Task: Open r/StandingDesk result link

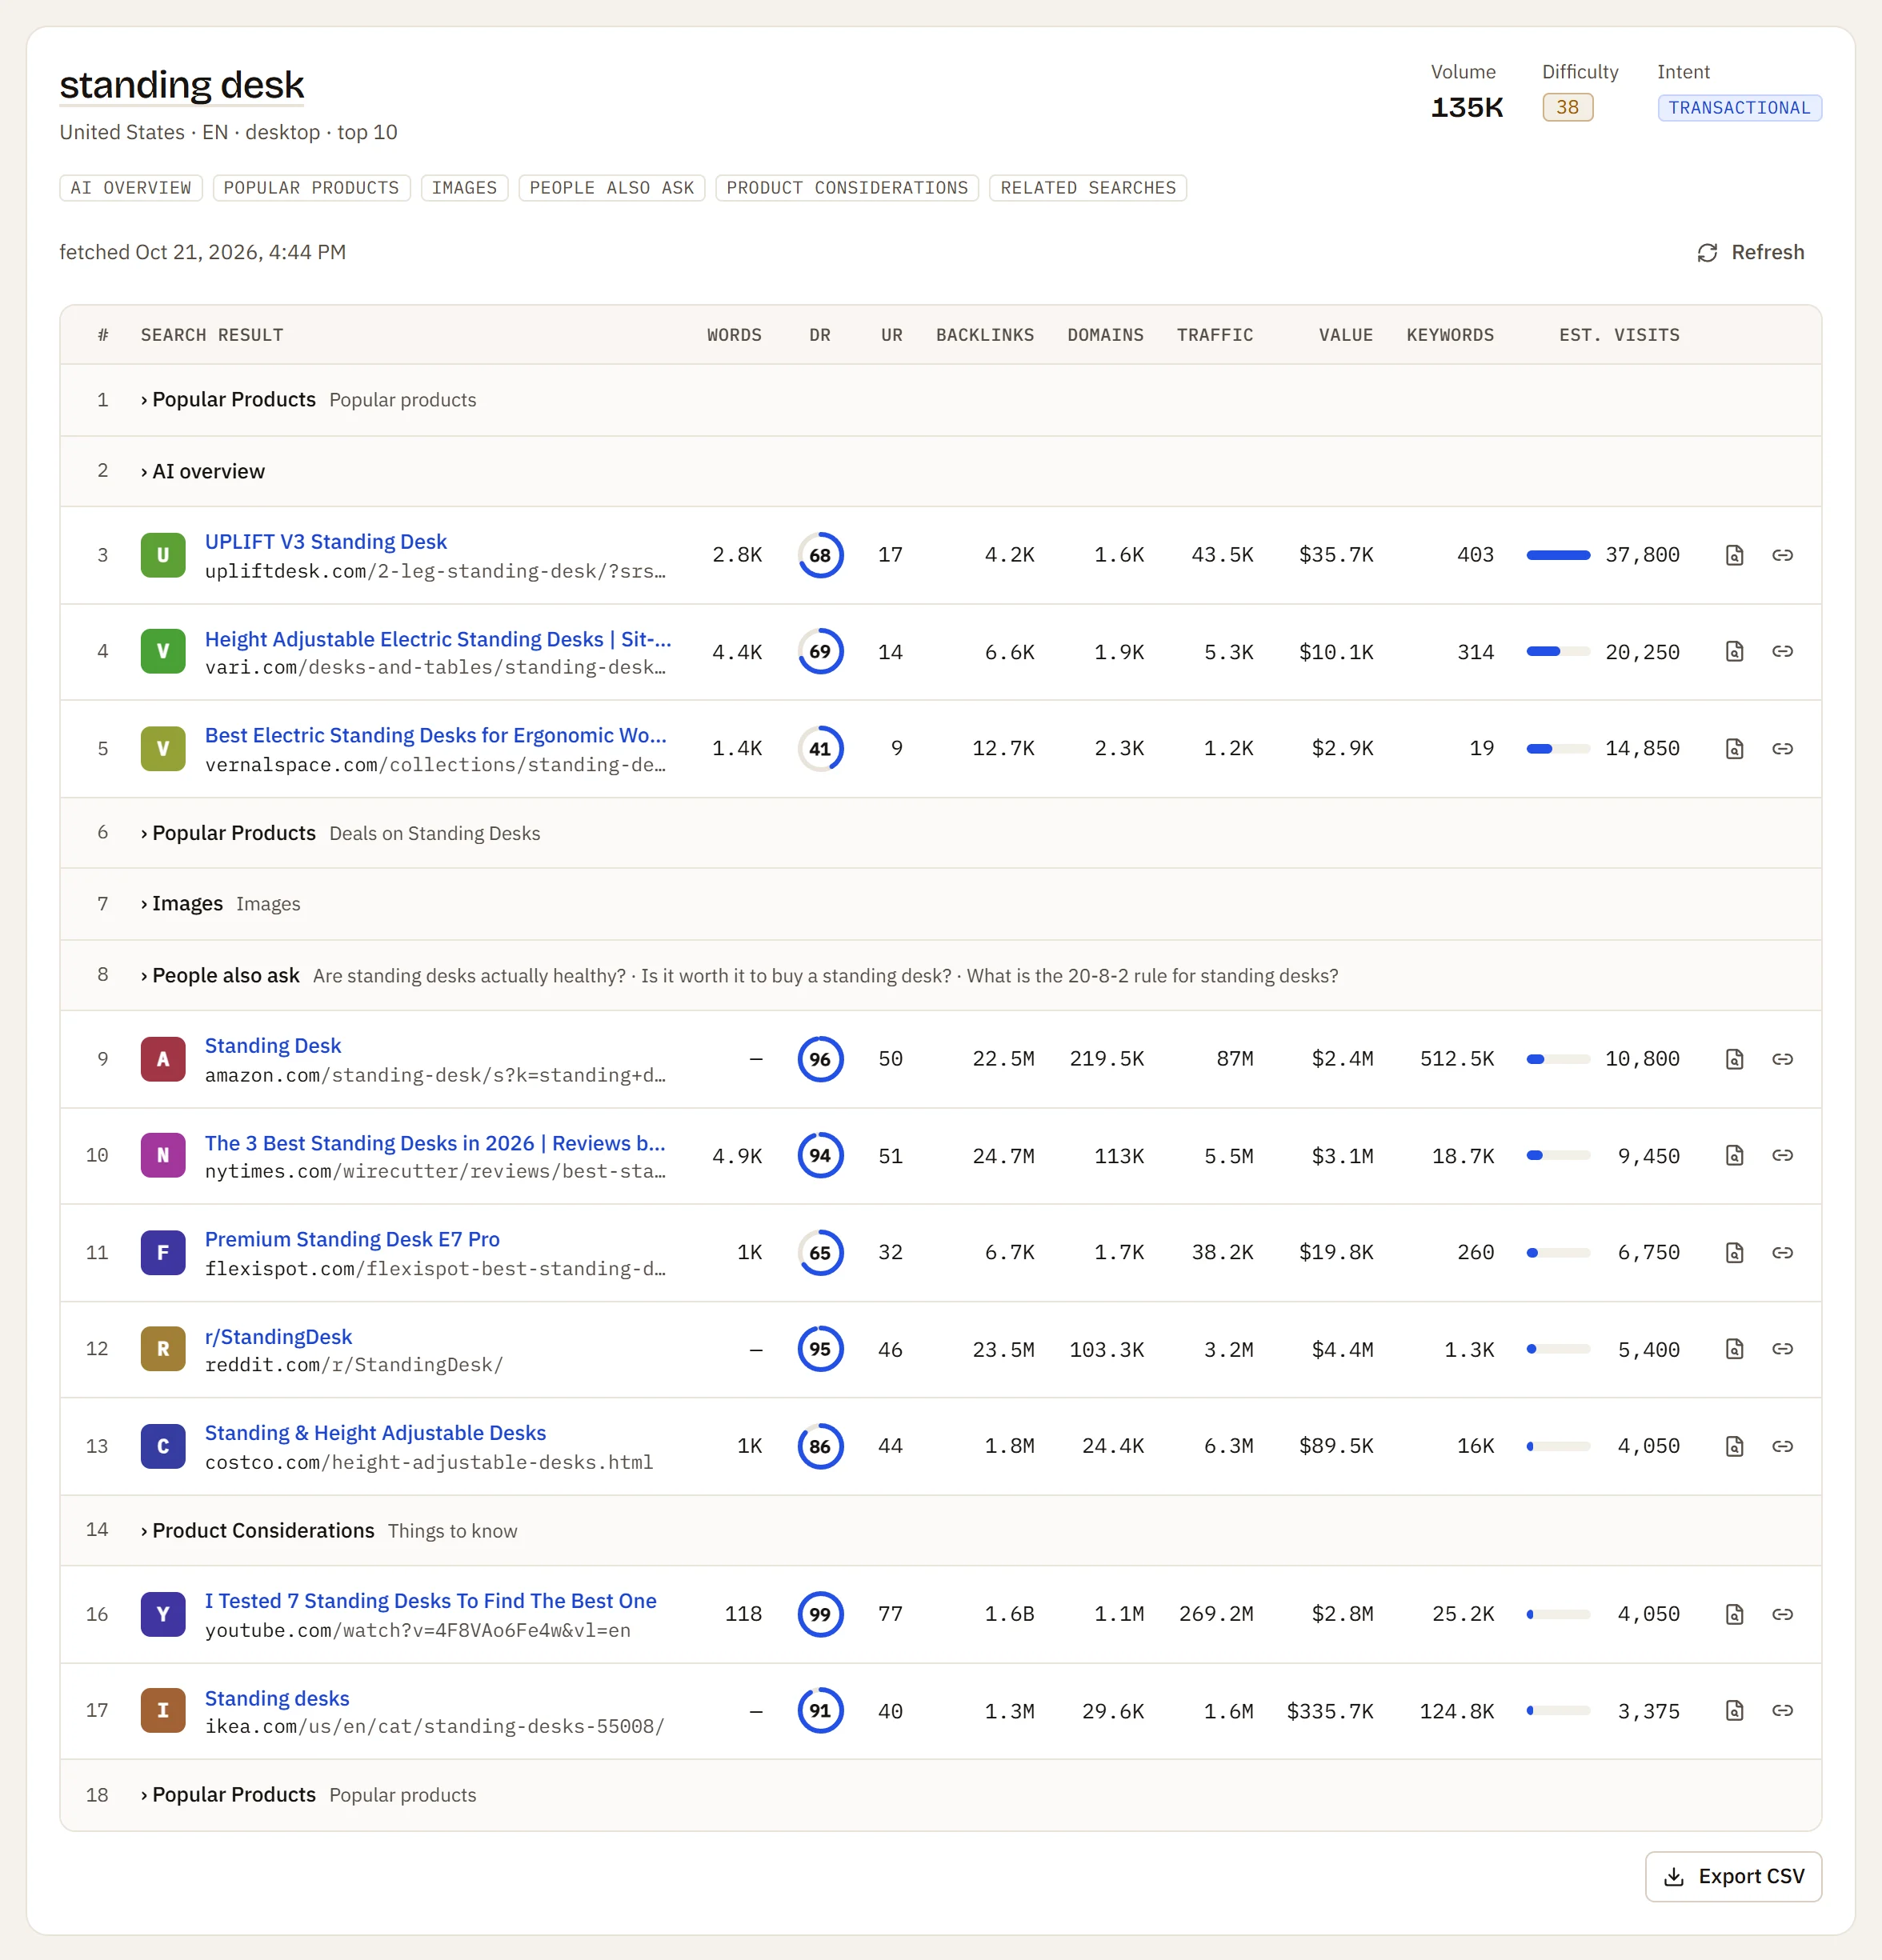Action: click(x=278, y=1337)
